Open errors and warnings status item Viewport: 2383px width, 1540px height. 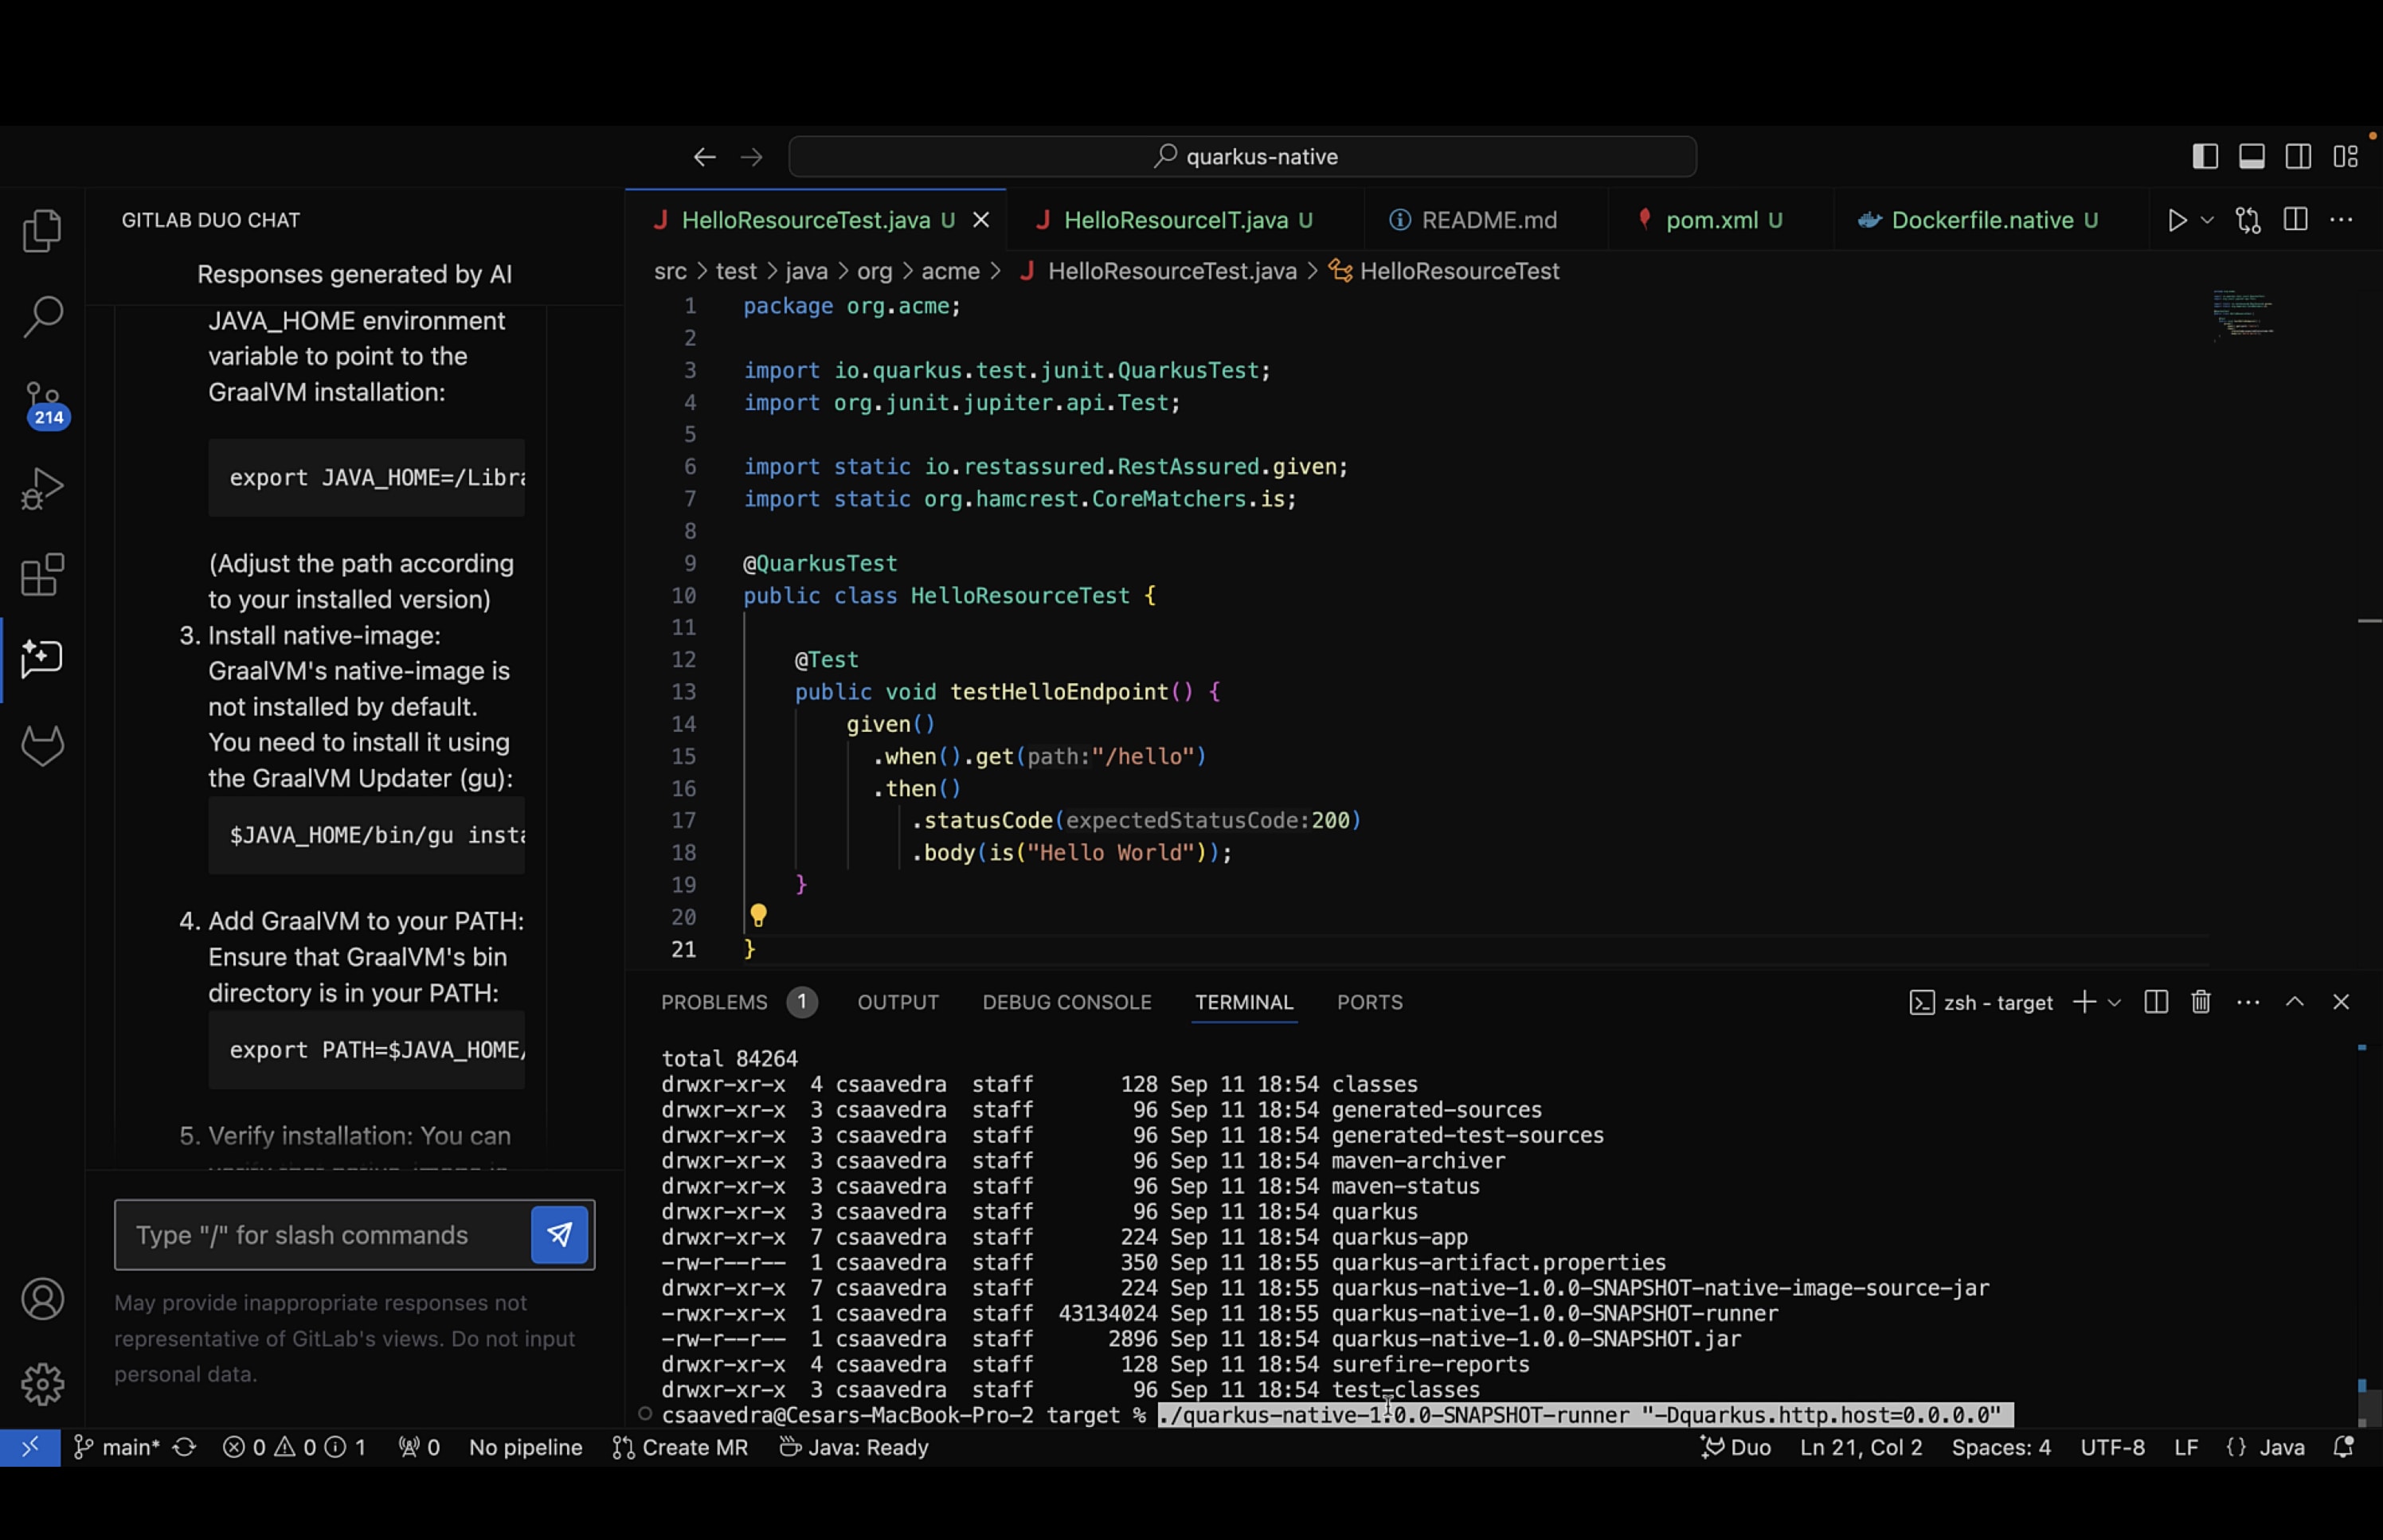coord(294,1447)
